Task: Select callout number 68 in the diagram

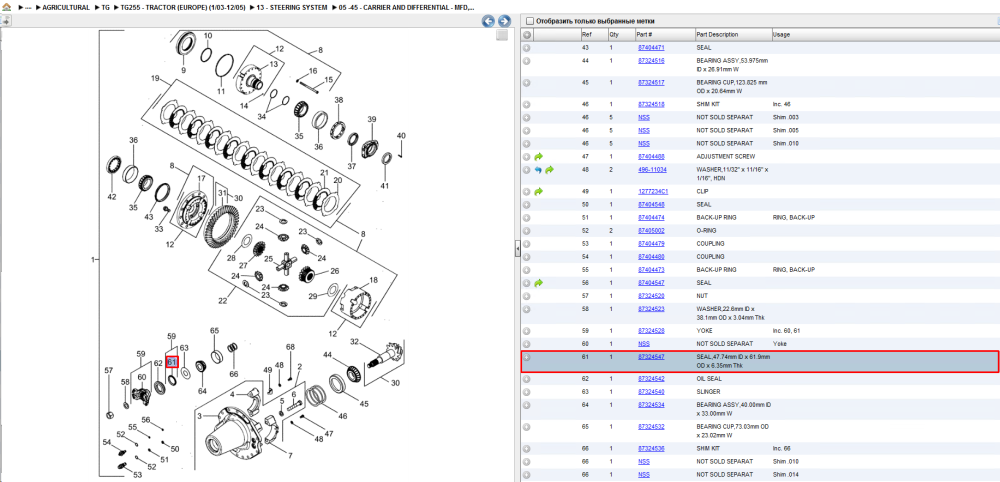Action: [x=290, y=347]
